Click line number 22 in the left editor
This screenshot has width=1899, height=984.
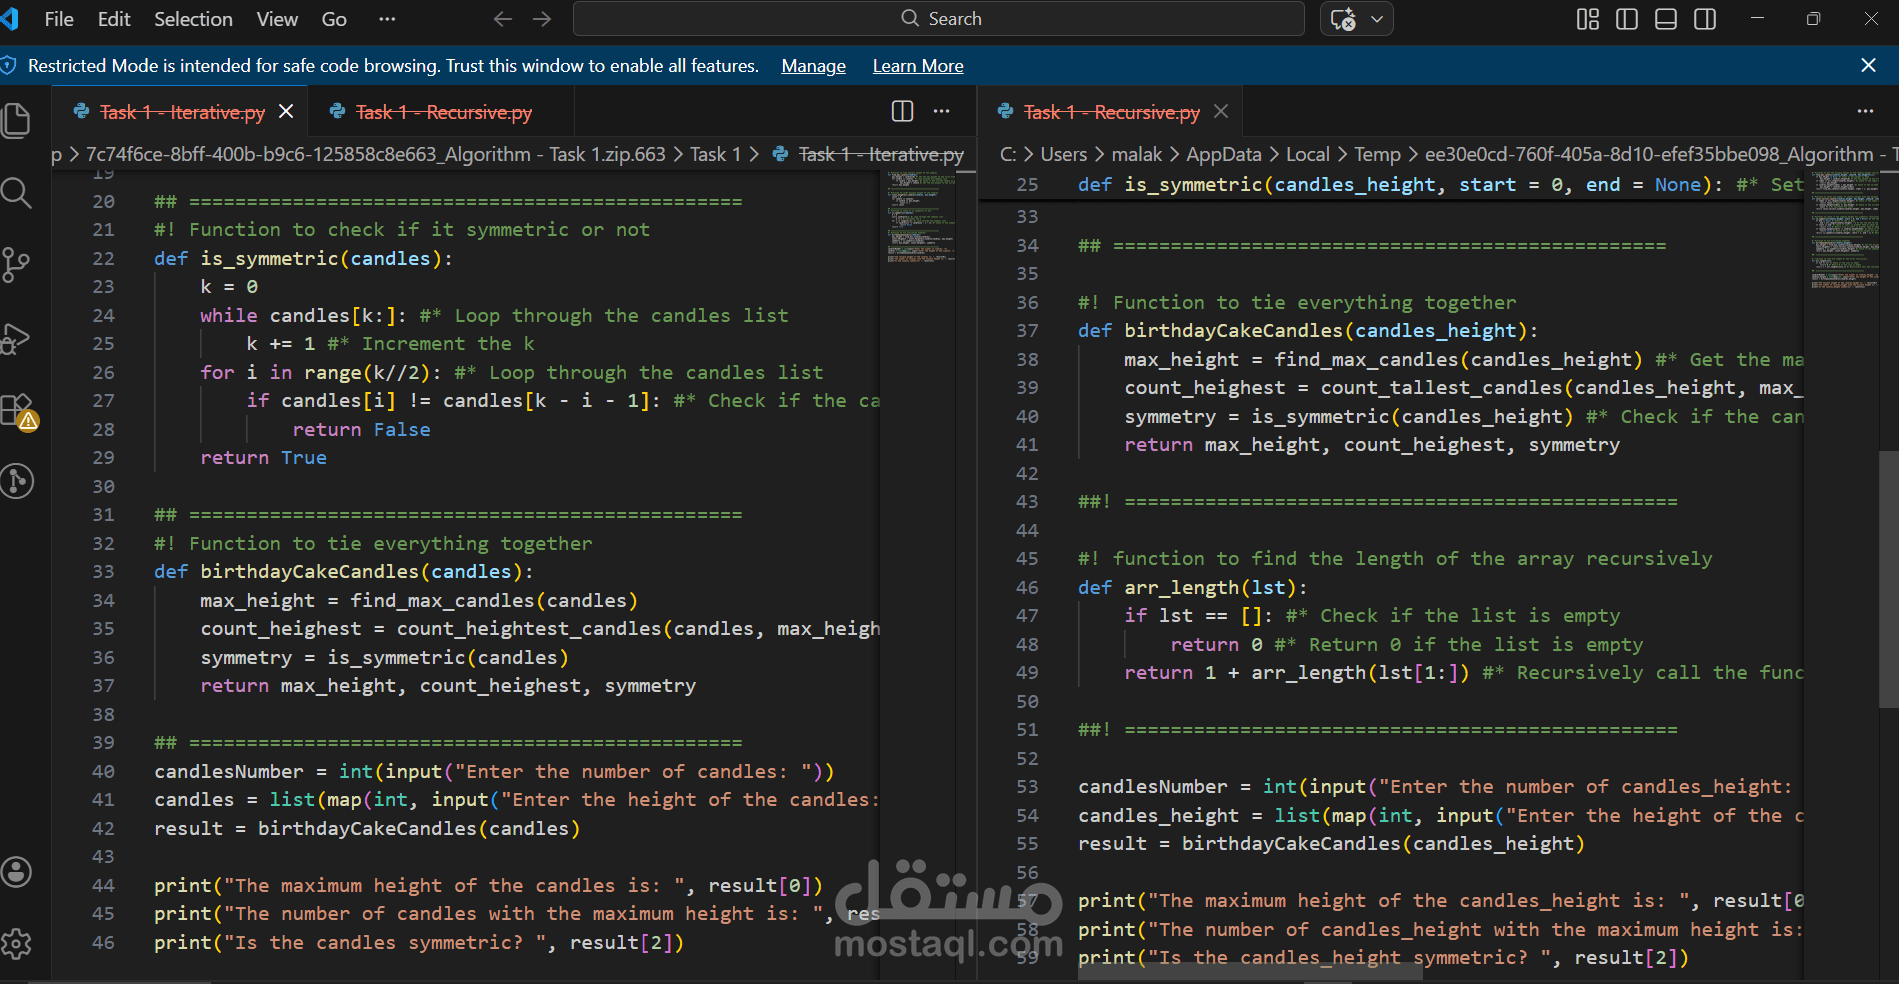click(104, 258)
